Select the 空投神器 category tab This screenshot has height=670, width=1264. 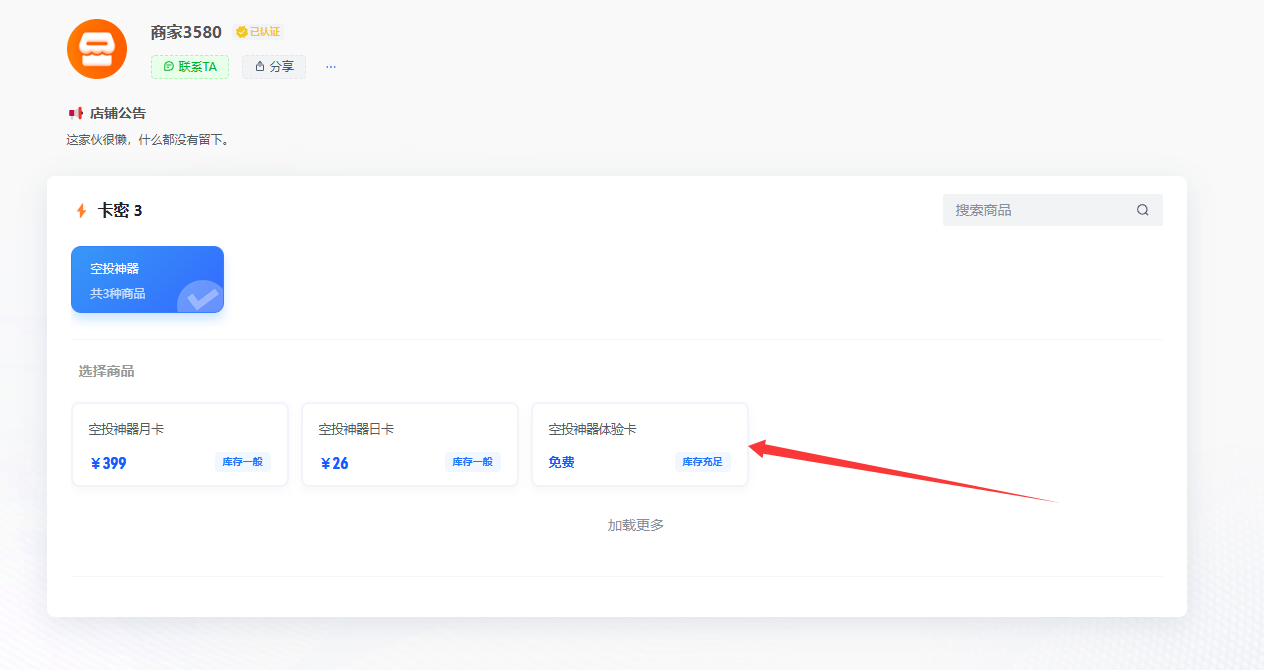[x=147, y=279]
